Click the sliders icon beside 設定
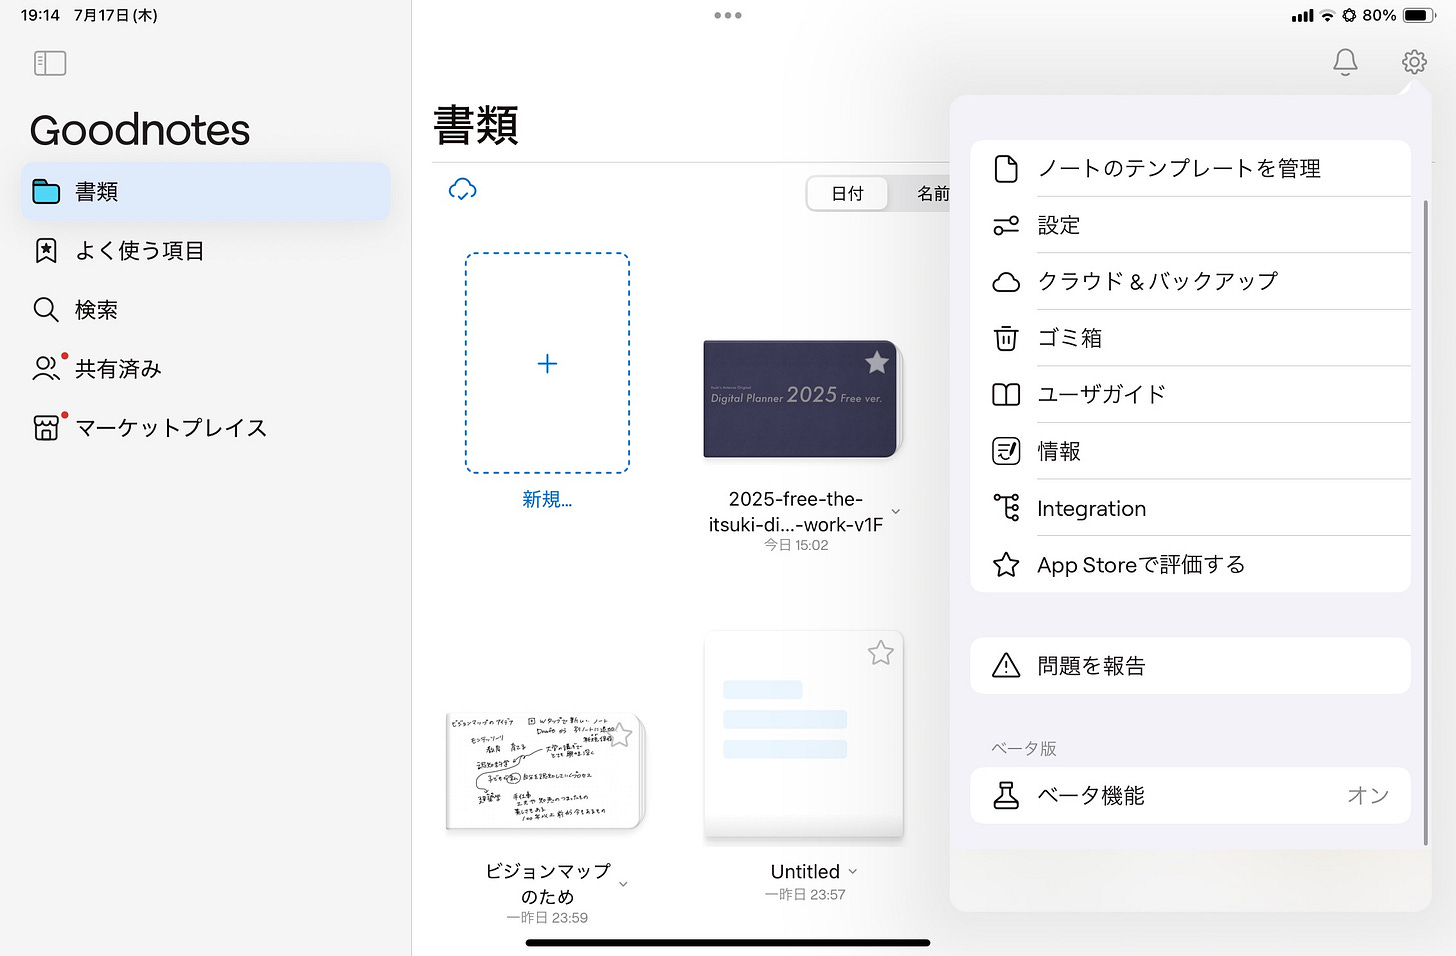 (x=1006, y=225)
